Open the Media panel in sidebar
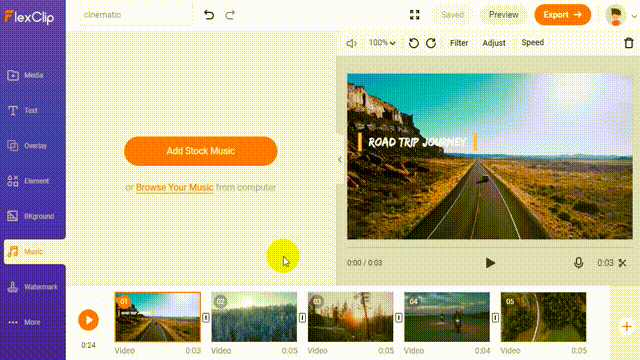Screen dimensions: 640x360 (25, 75)
